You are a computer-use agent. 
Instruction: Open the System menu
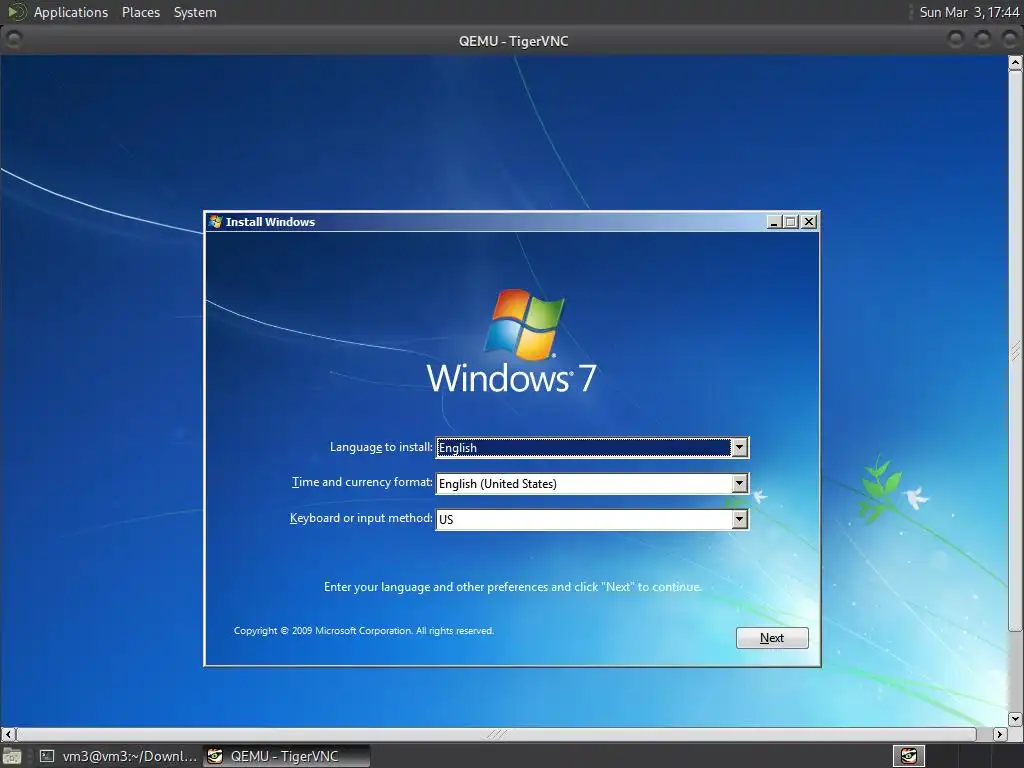pyautogui.click(x=195, y=12)
